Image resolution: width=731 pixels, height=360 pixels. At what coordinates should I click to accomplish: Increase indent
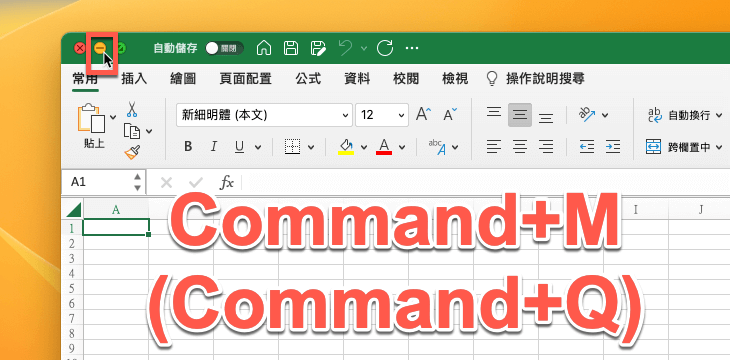[613, 147]
